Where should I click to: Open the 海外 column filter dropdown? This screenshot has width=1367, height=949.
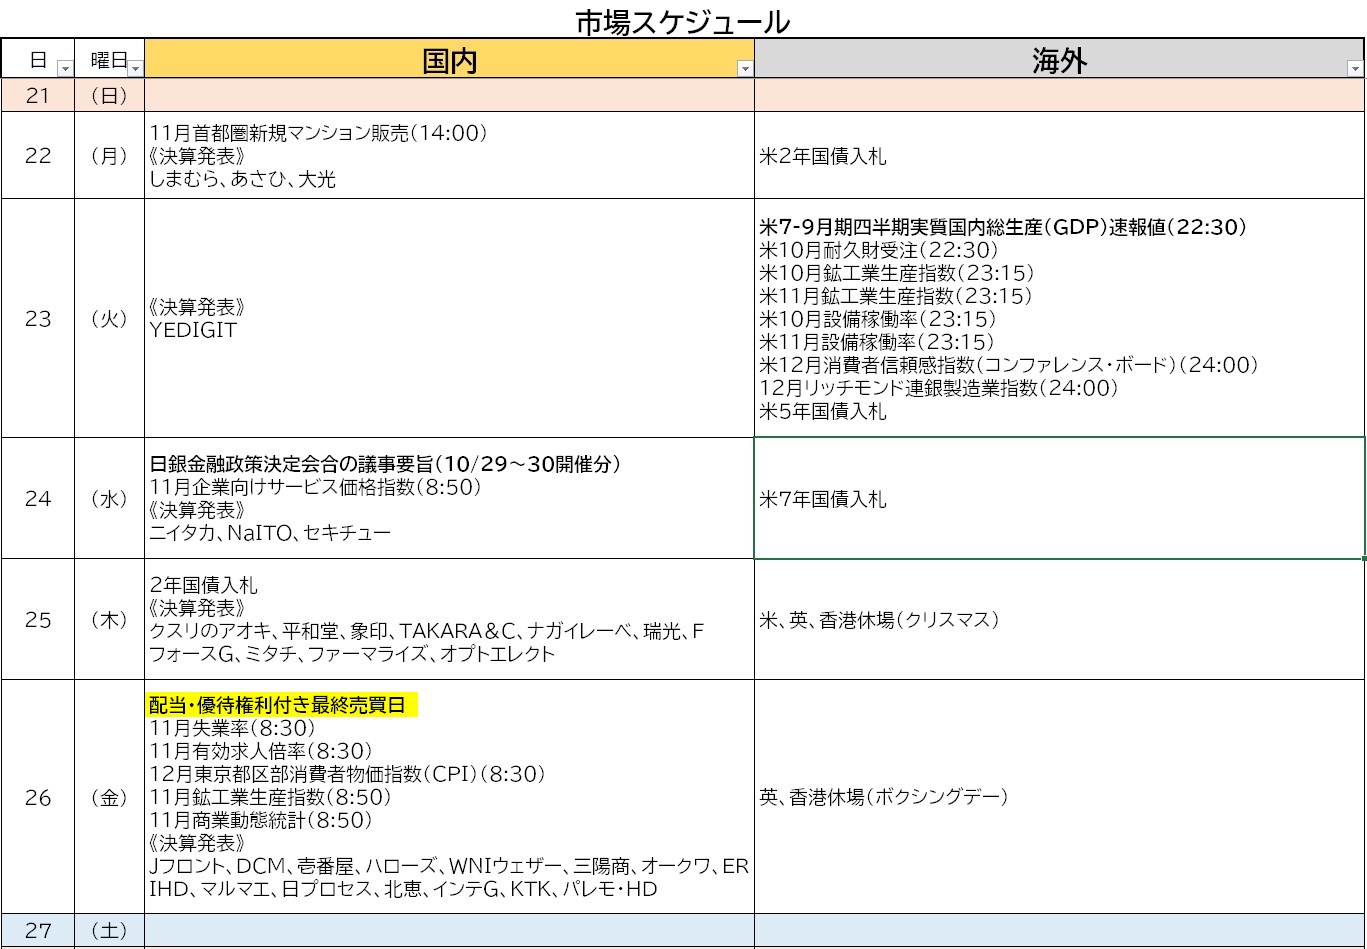1355,69
